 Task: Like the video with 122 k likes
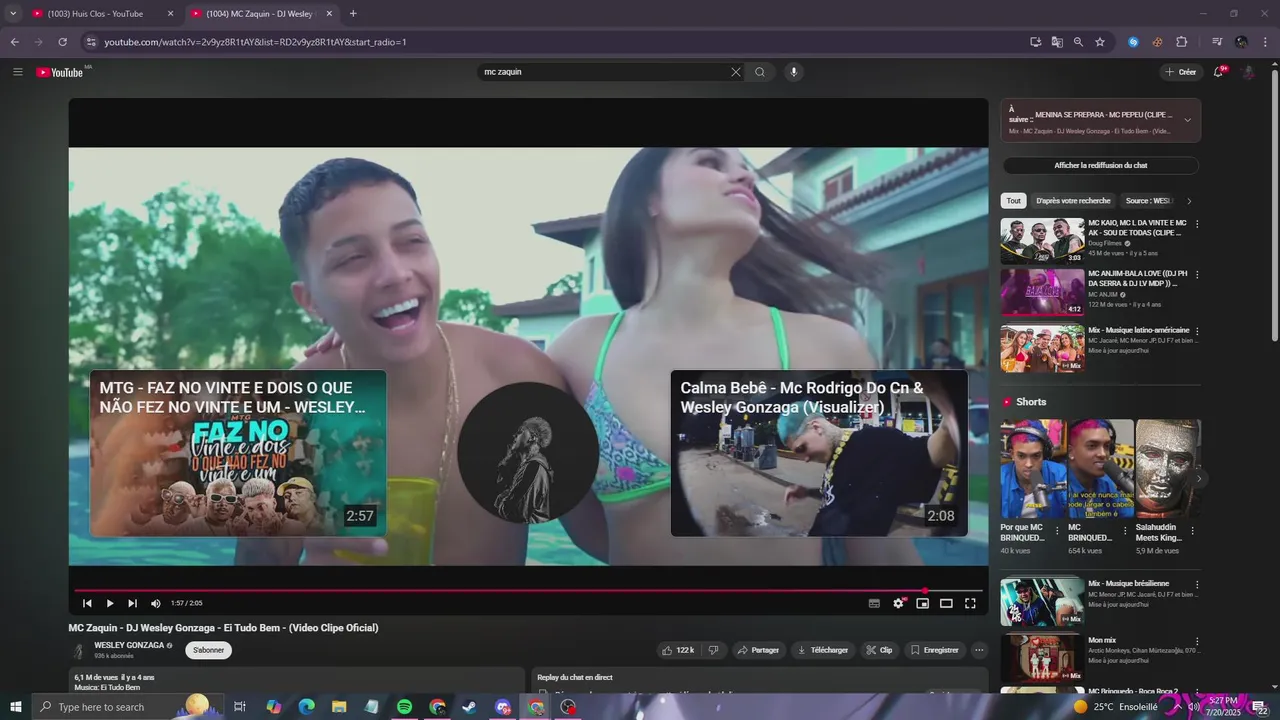click(x=678, y=650)
